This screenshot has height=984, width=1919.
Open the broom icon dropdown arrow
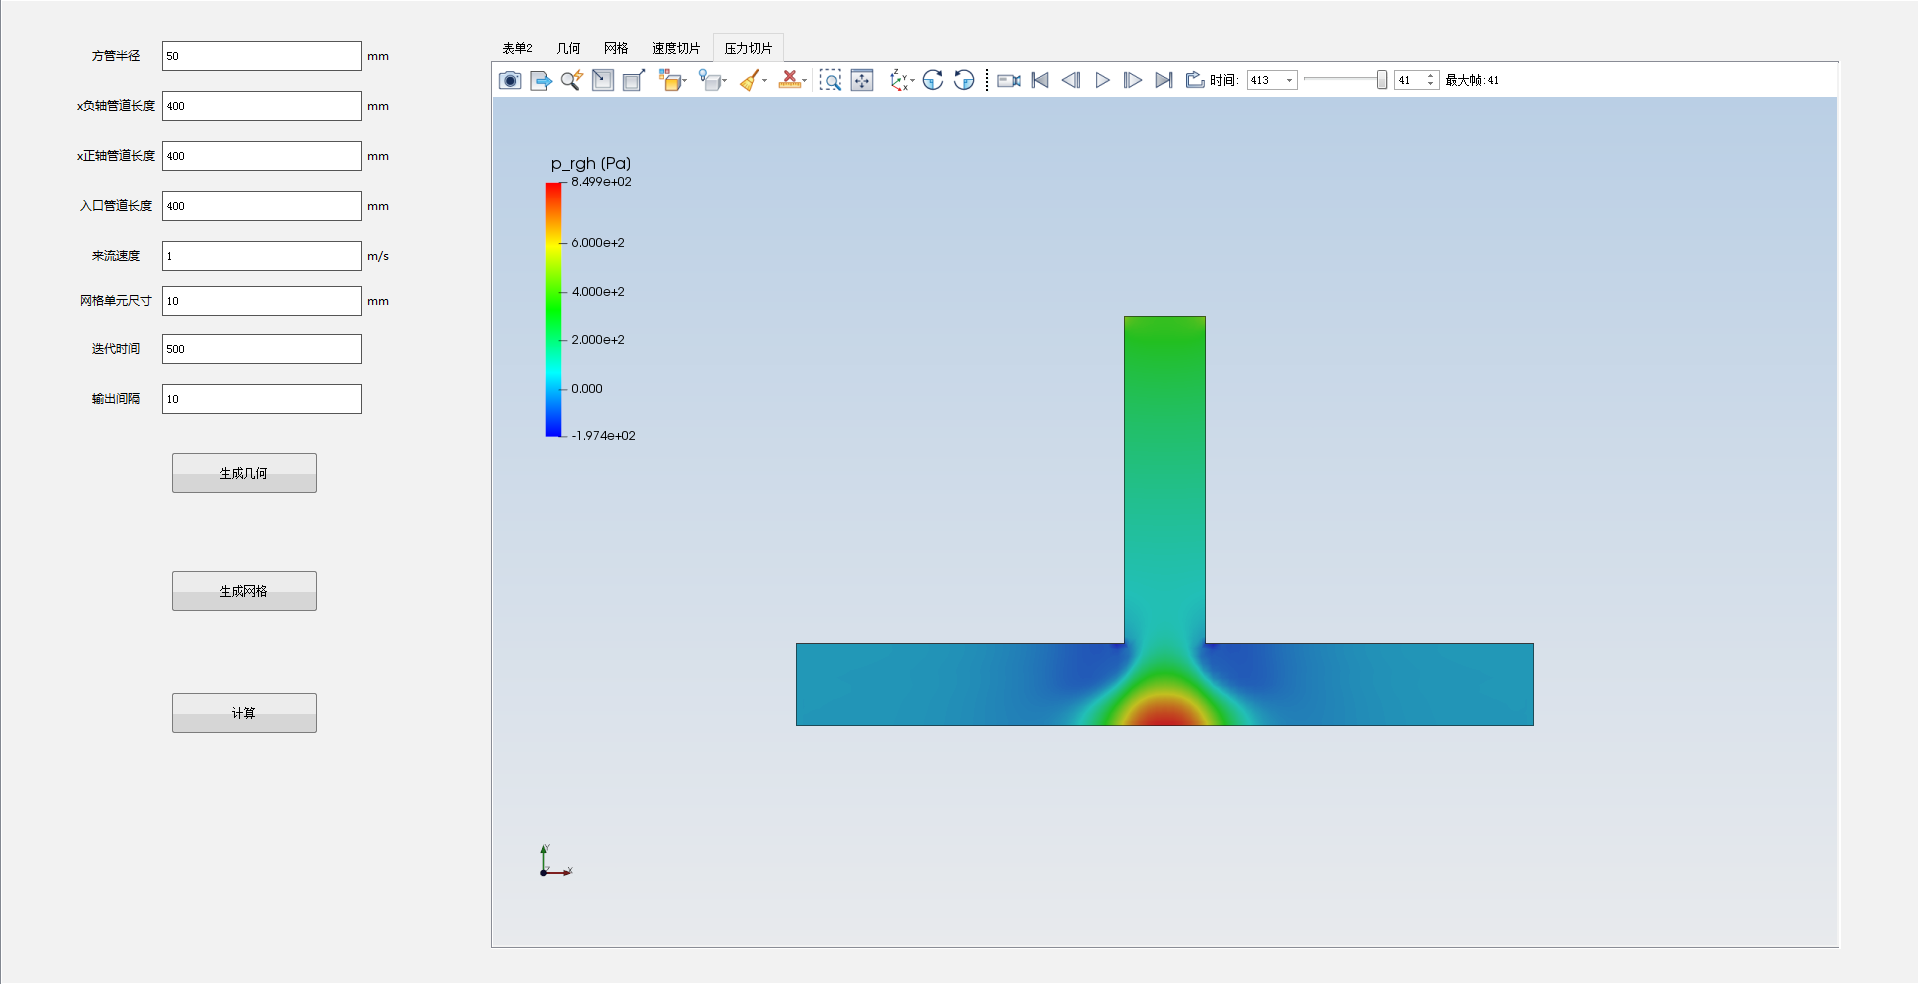click(x=765, y=80)
